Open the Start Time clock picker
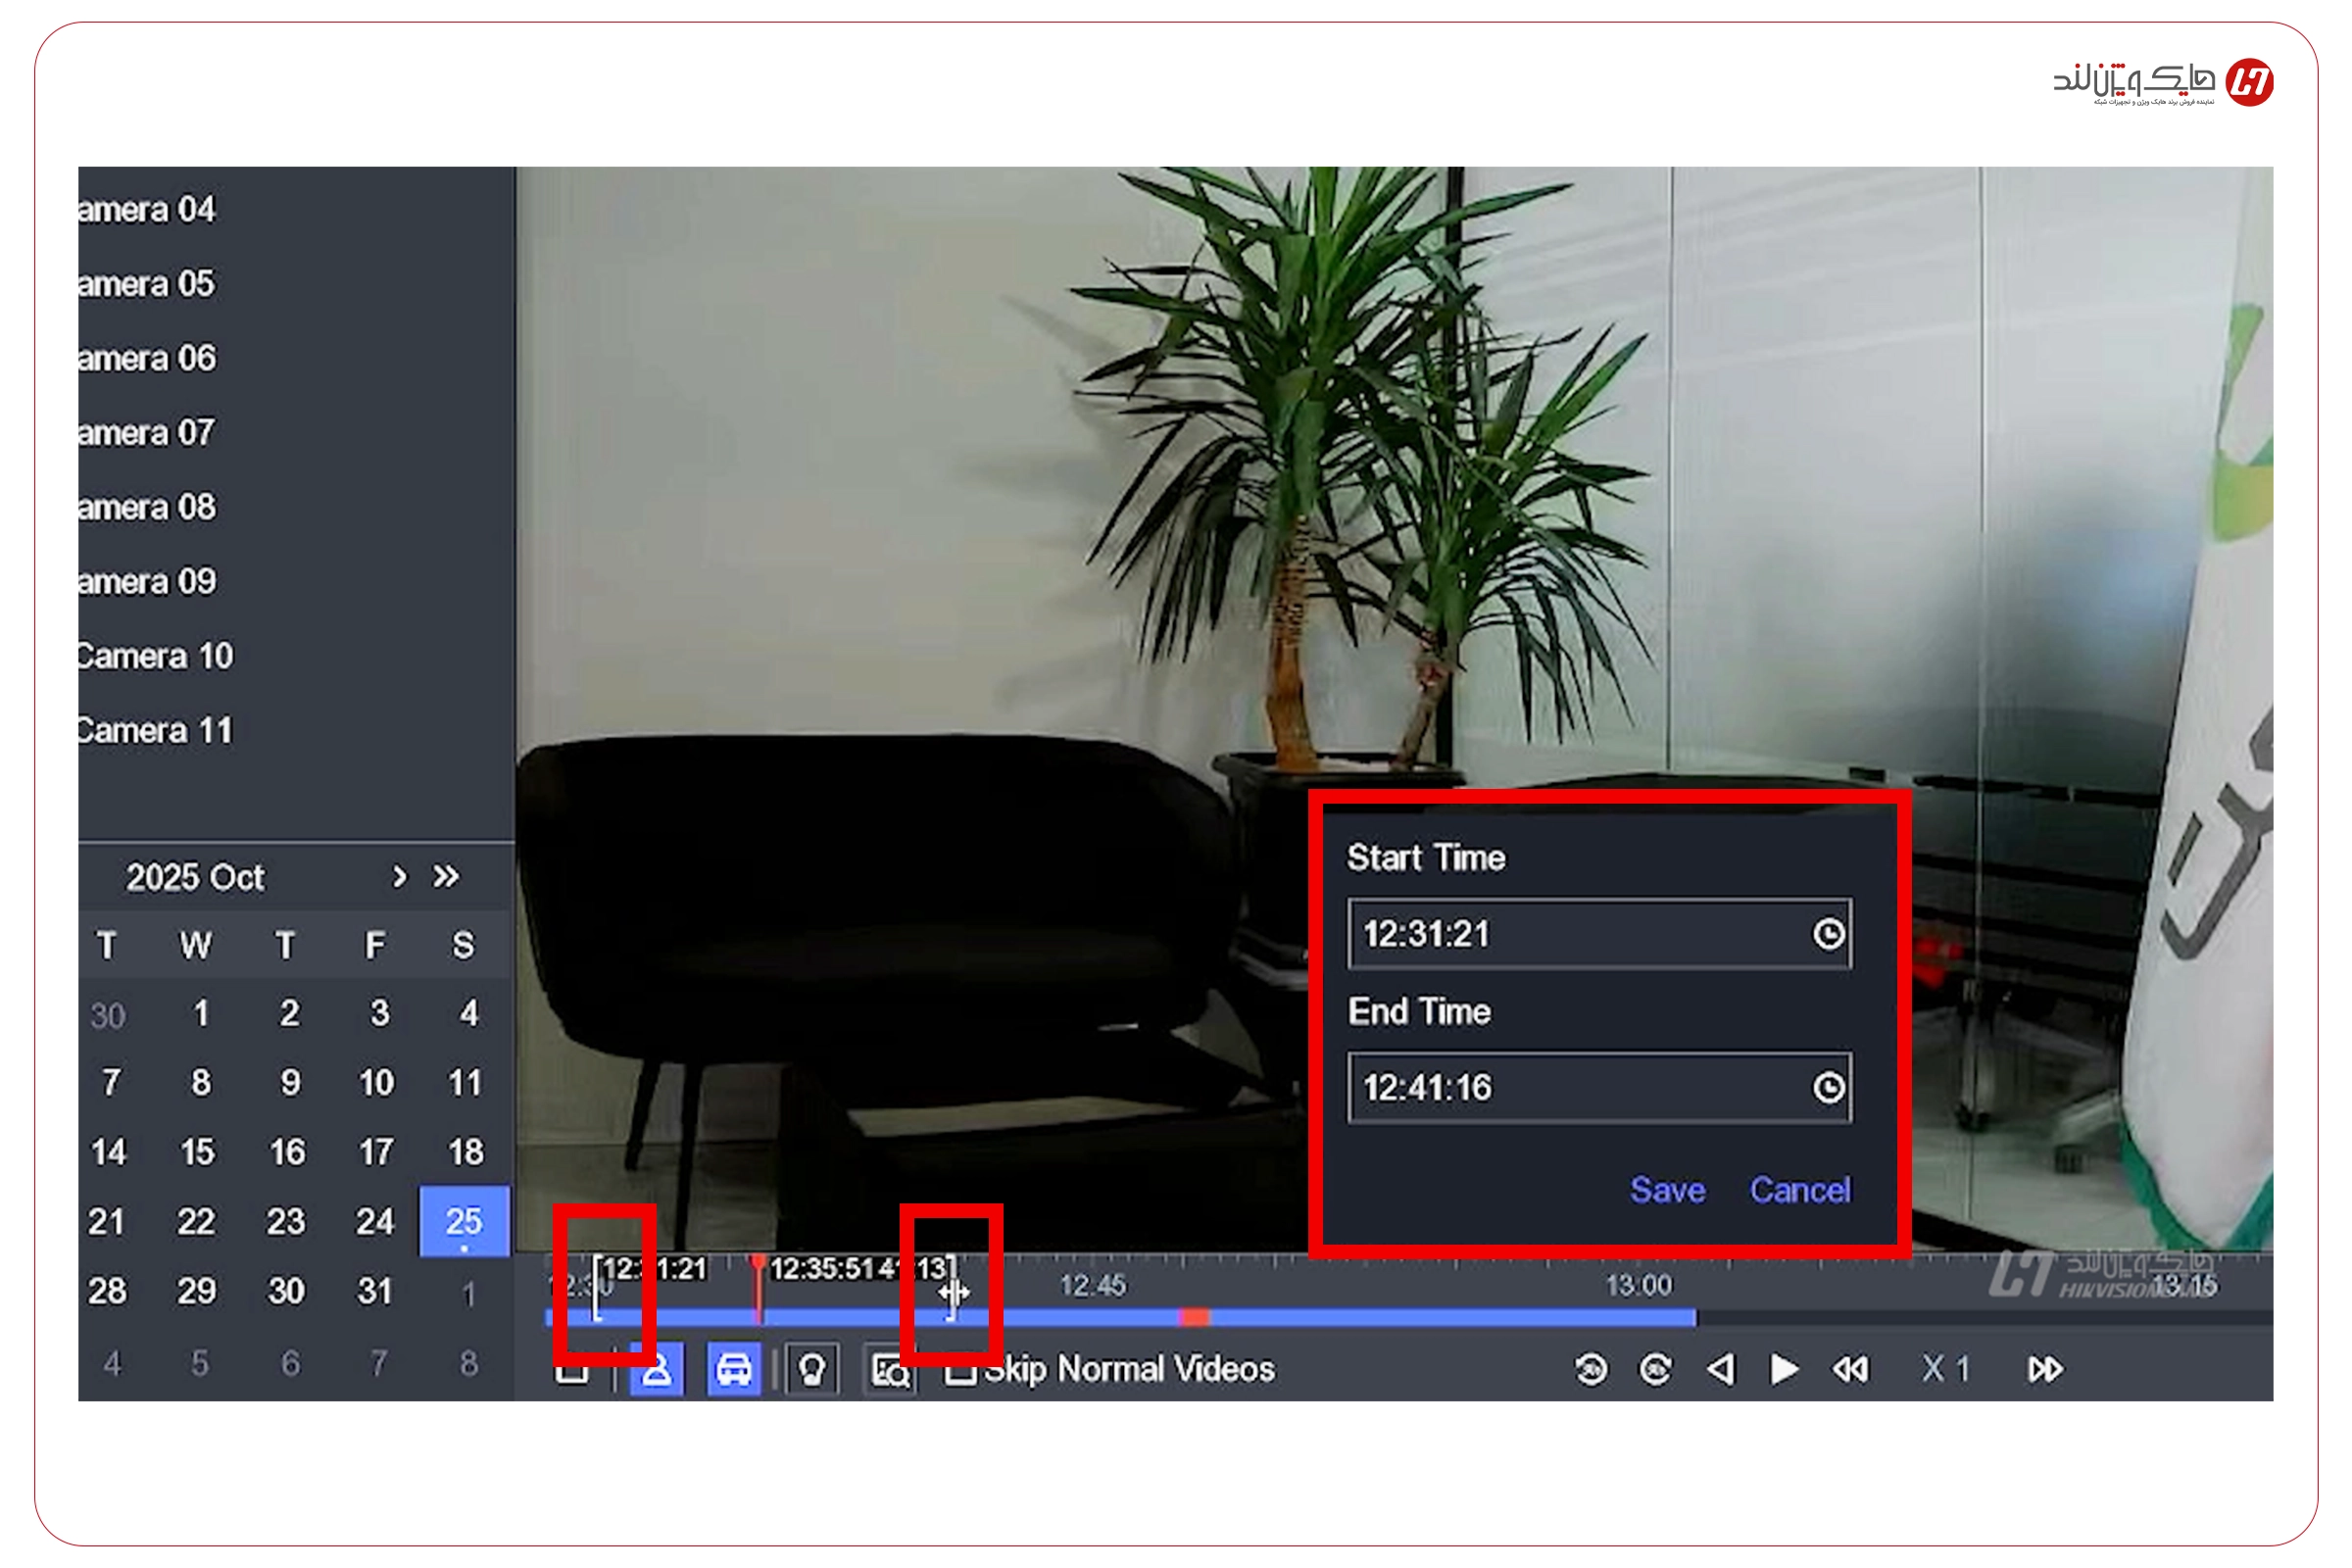 click(x=1828, y=934)
